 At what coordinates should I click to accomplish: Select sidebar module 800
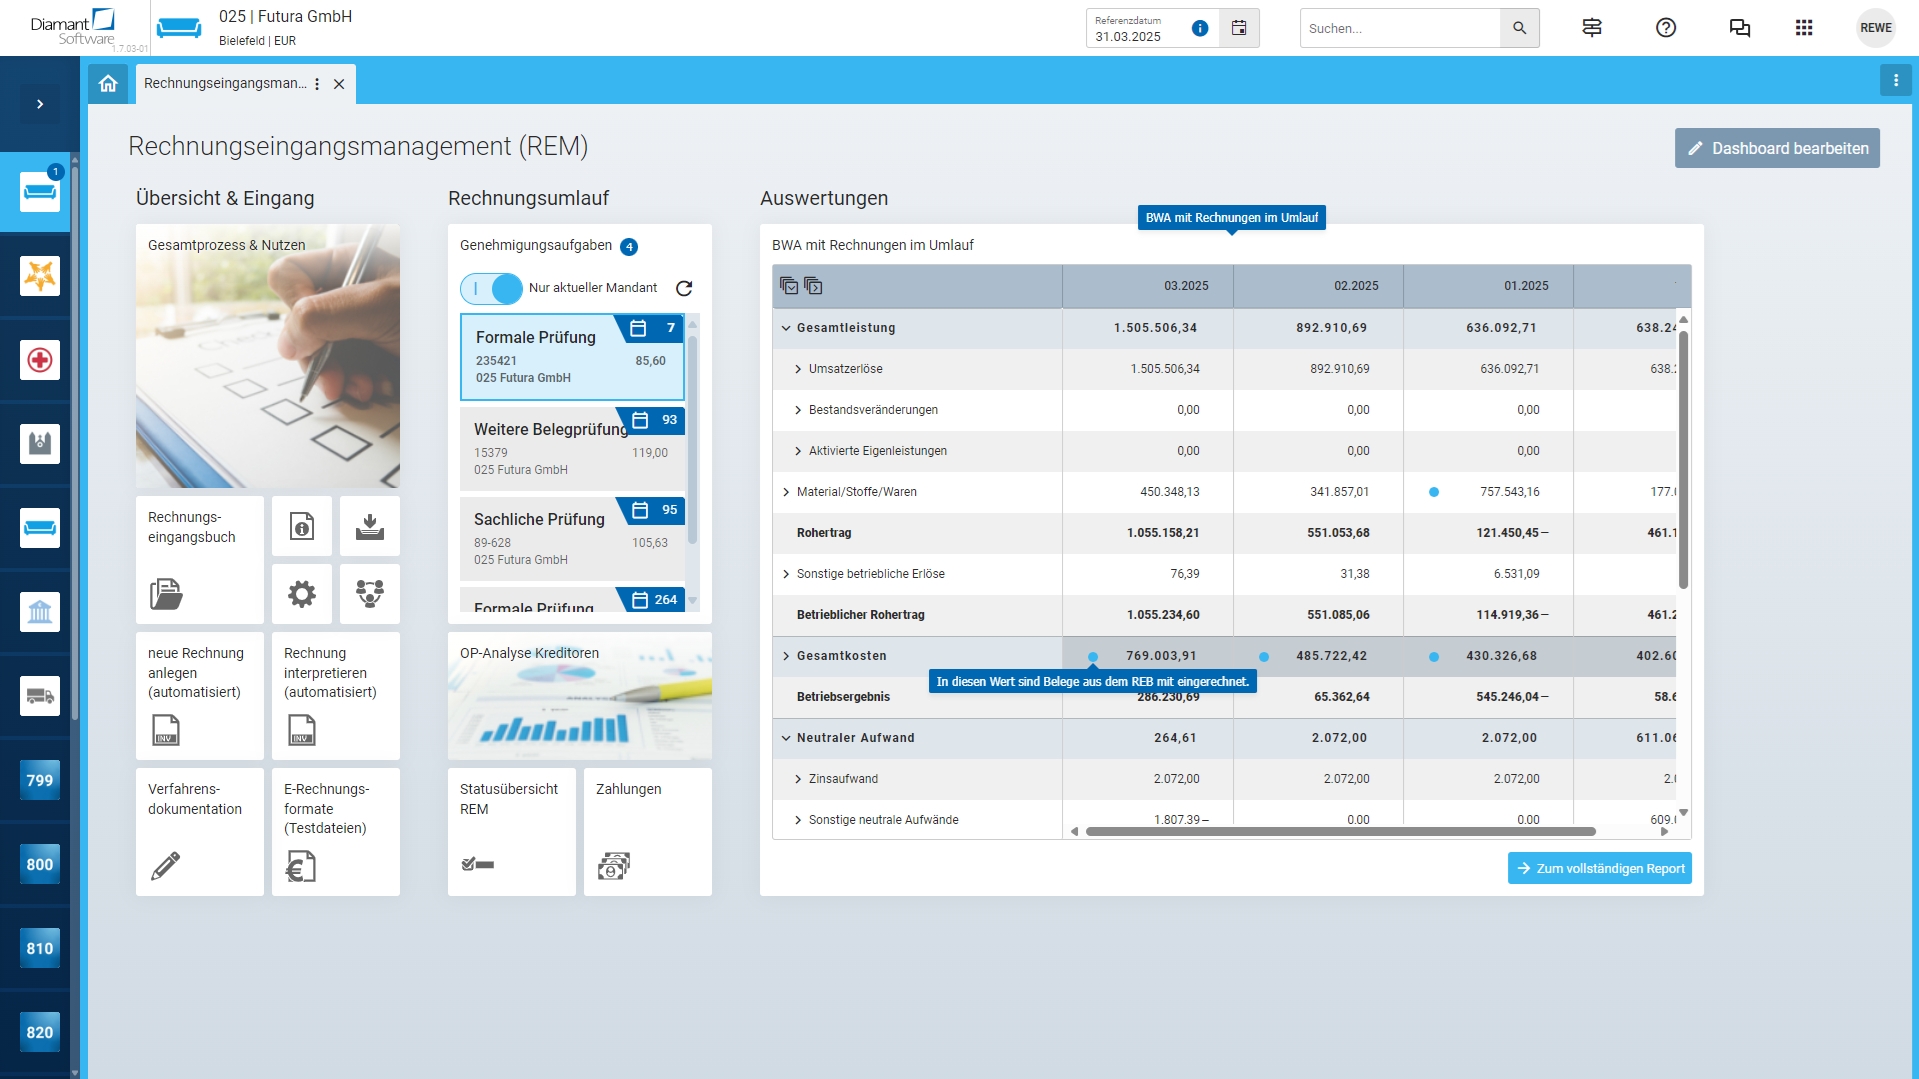(x=40, y=864)
